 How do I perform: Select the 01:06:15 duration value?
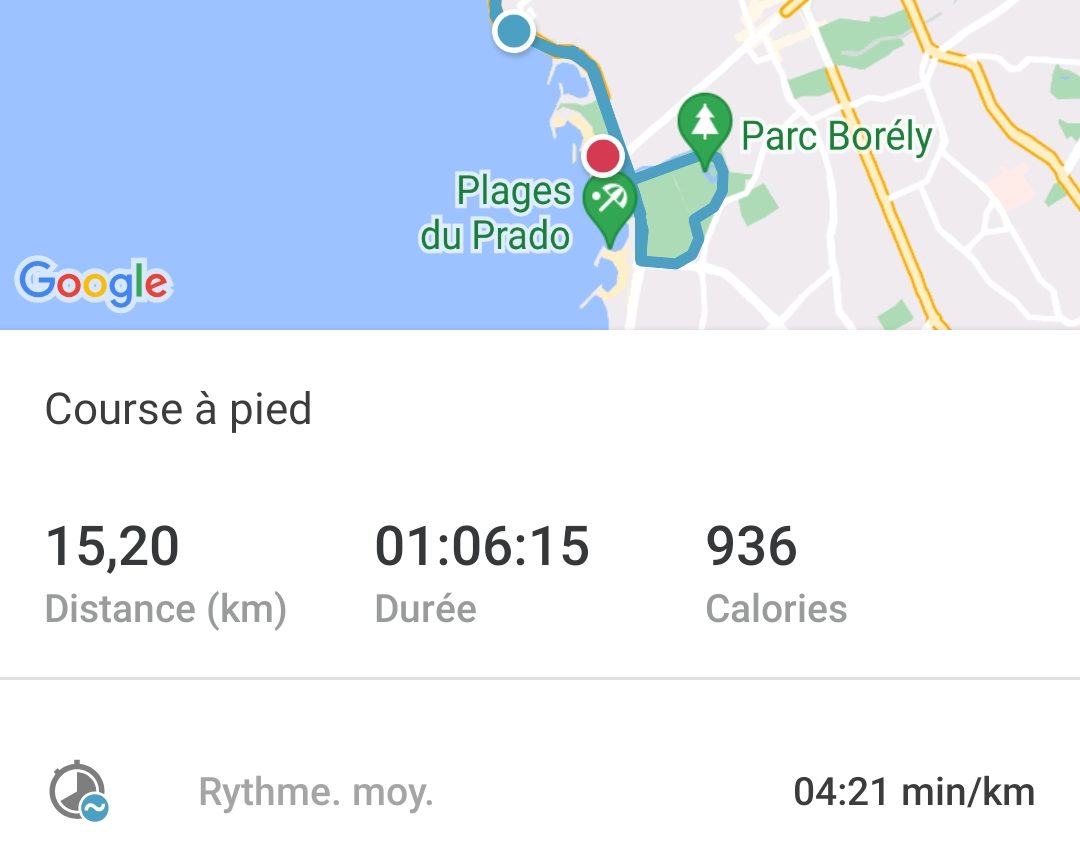coord(482,546)
